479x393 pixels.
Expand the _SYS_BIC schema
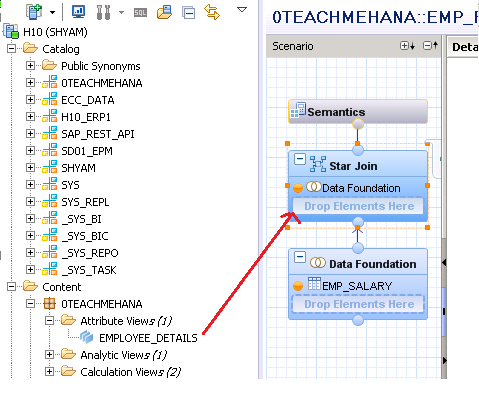(x=30, y=235)
